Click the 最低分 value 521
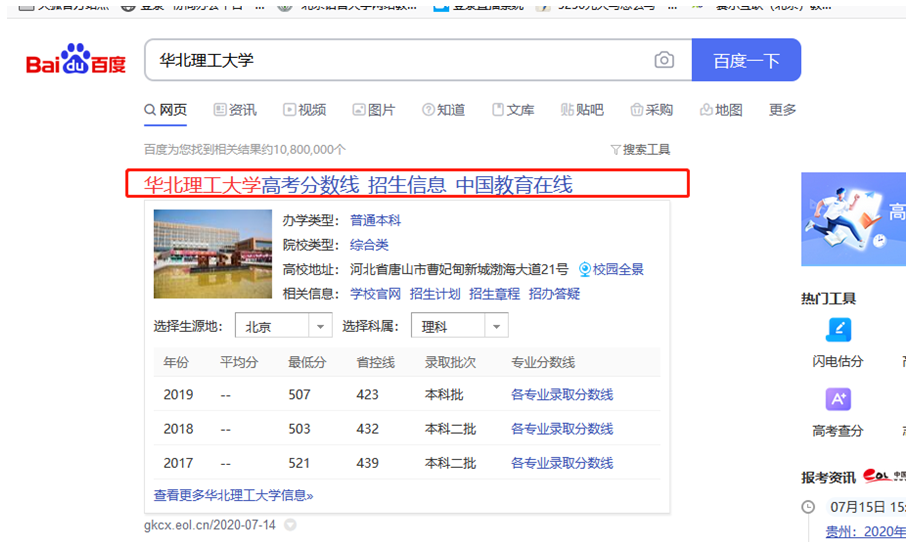 (299, 463)
